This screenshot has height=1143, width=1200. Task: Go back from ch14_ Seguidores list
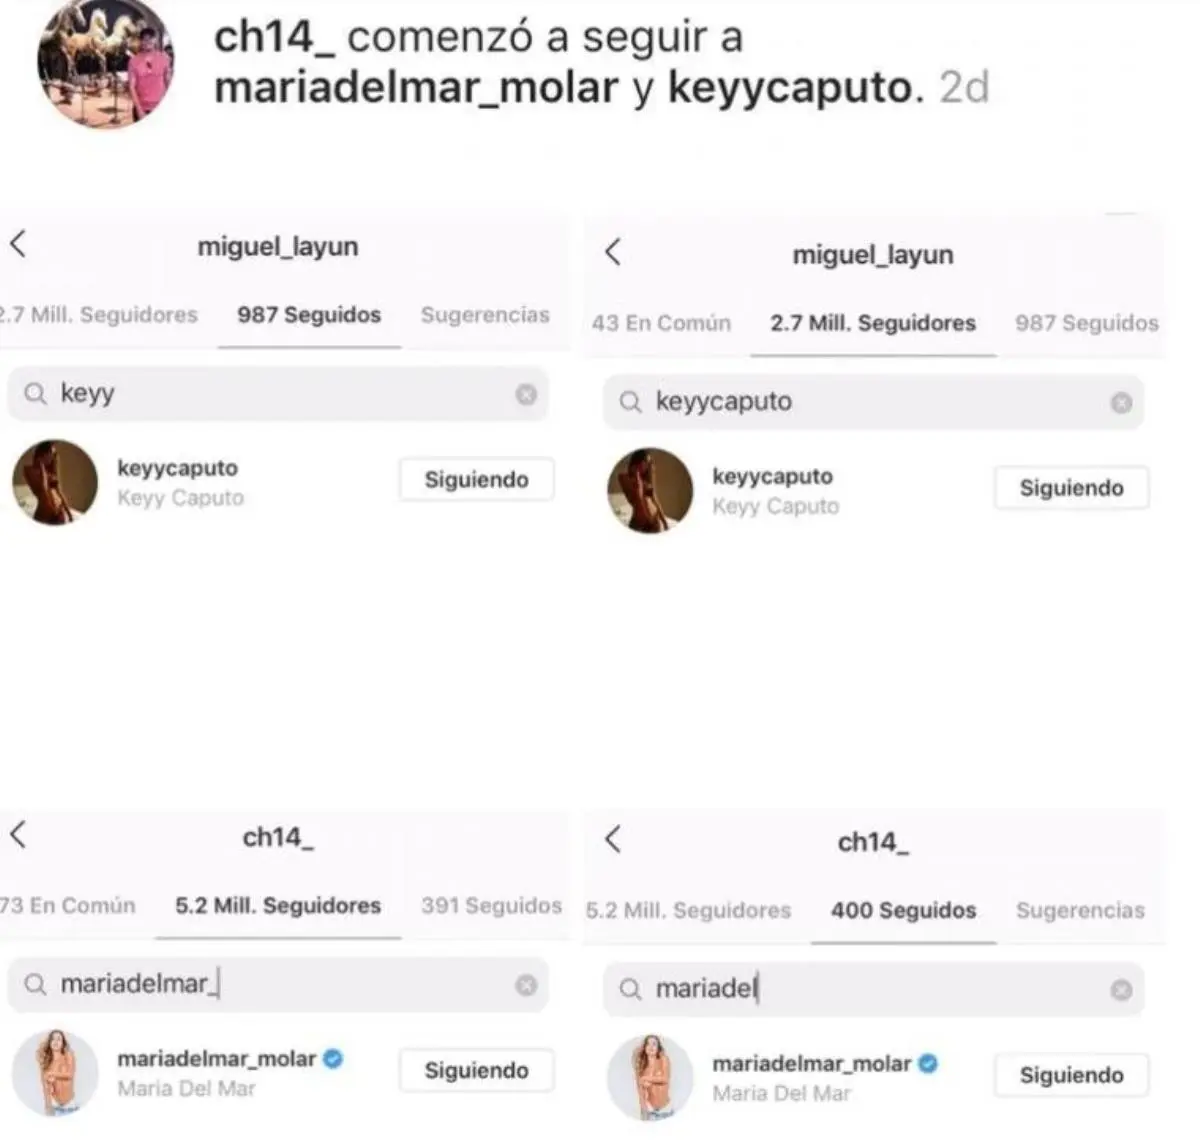pyautogui.click(x=17, y=834)
